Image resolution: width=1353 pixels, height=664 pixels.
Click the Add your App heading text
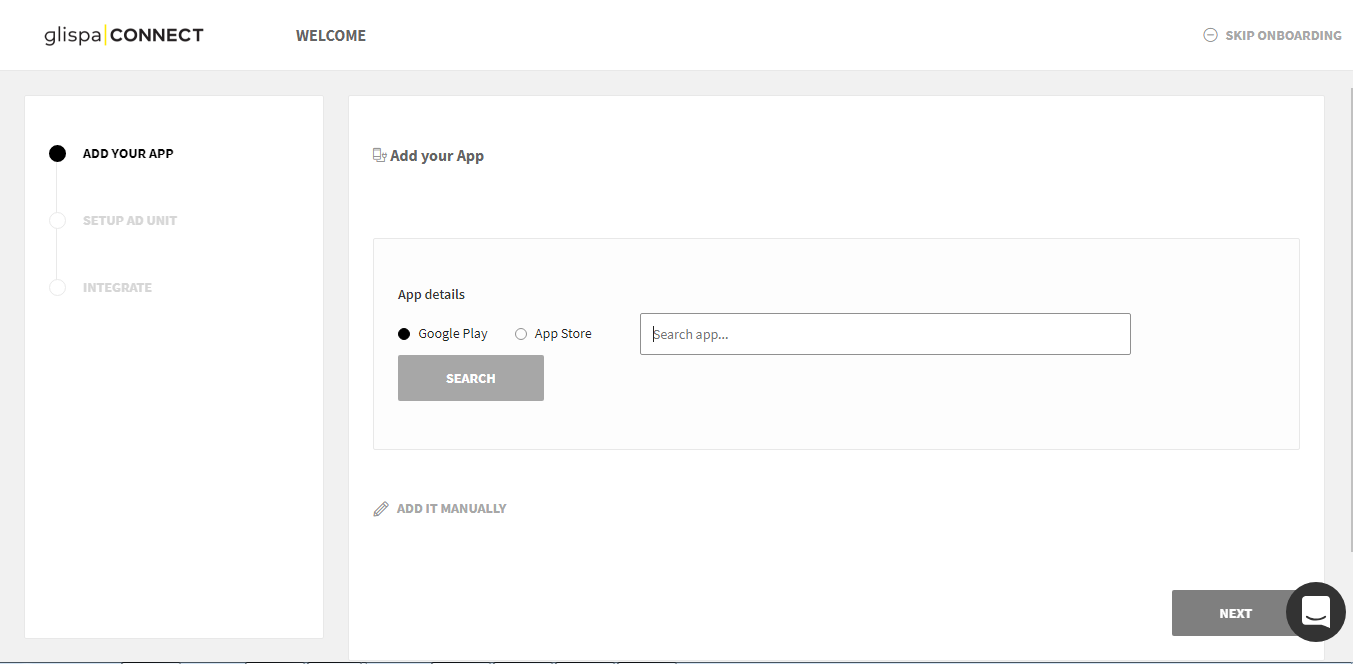(x=437, y=156)
